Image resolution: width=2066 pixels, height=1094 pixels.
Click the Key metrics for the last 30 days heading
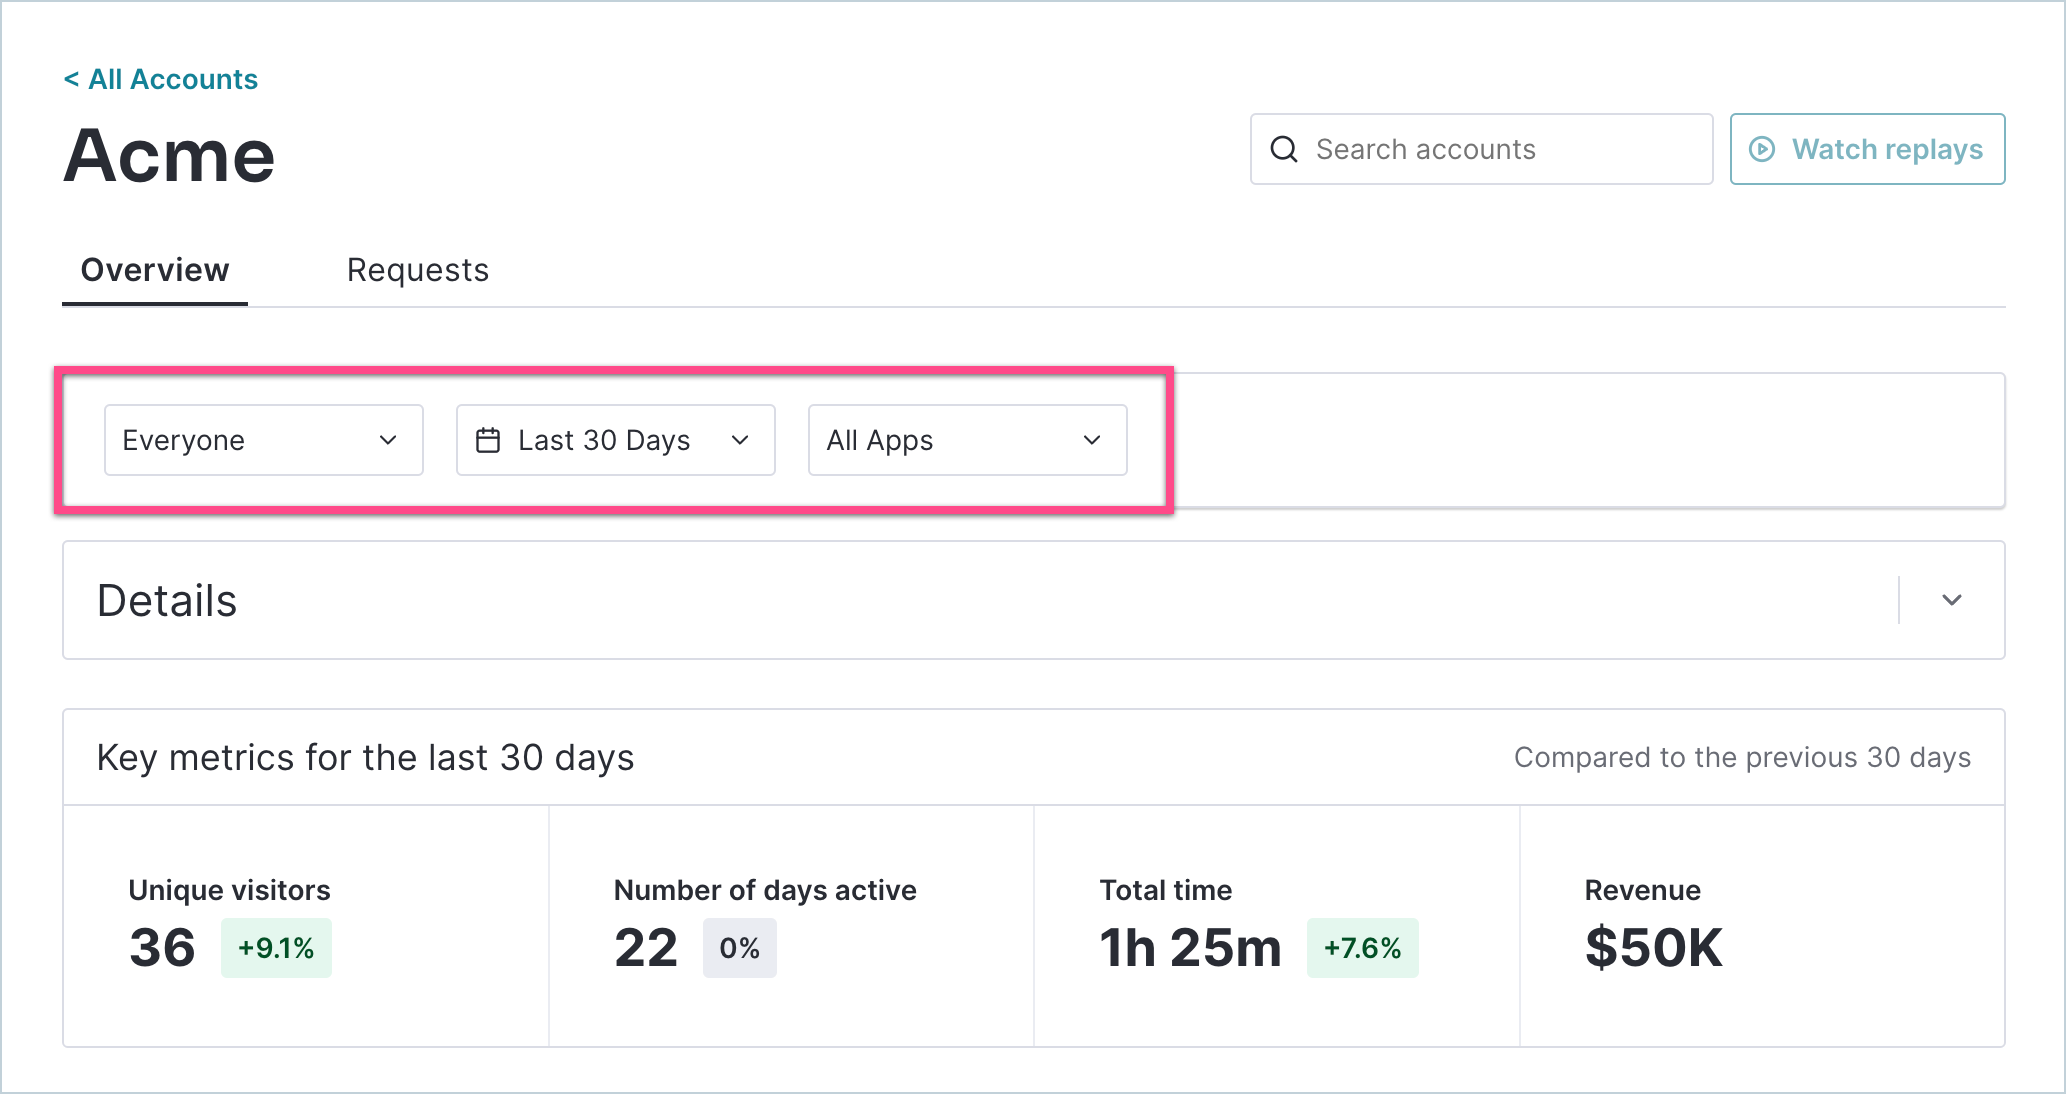click(x=365, y=758)
